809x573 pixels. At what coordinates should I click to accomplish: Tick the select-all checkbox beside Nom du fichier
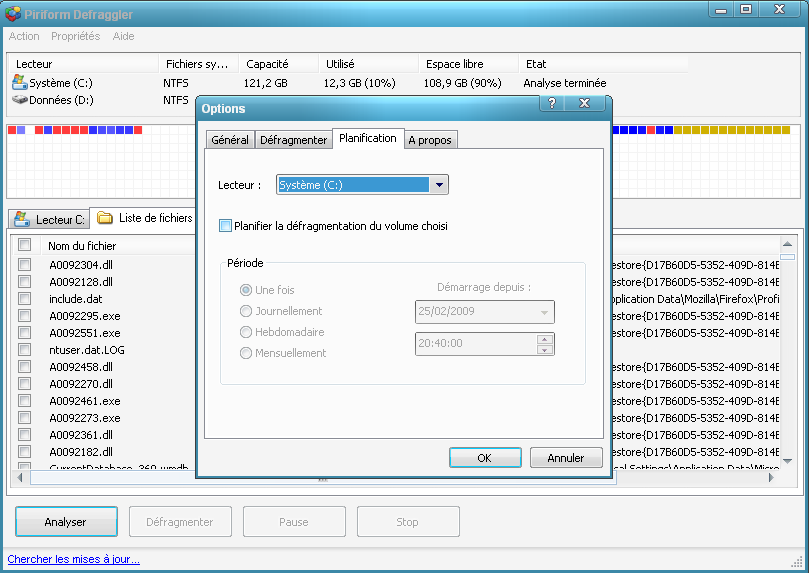pyautogui.click(x=24, y=244)
